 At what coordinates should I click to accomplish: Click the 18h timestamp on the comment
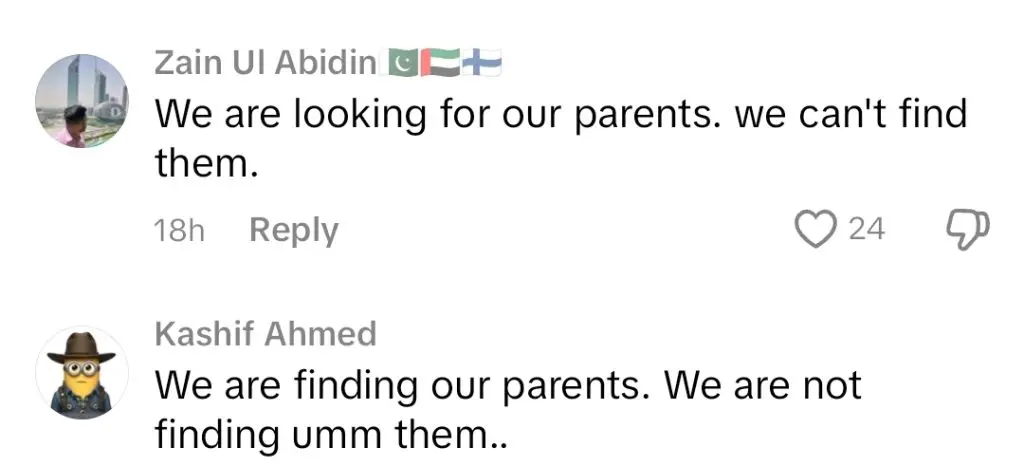click(x=179, y=230)
